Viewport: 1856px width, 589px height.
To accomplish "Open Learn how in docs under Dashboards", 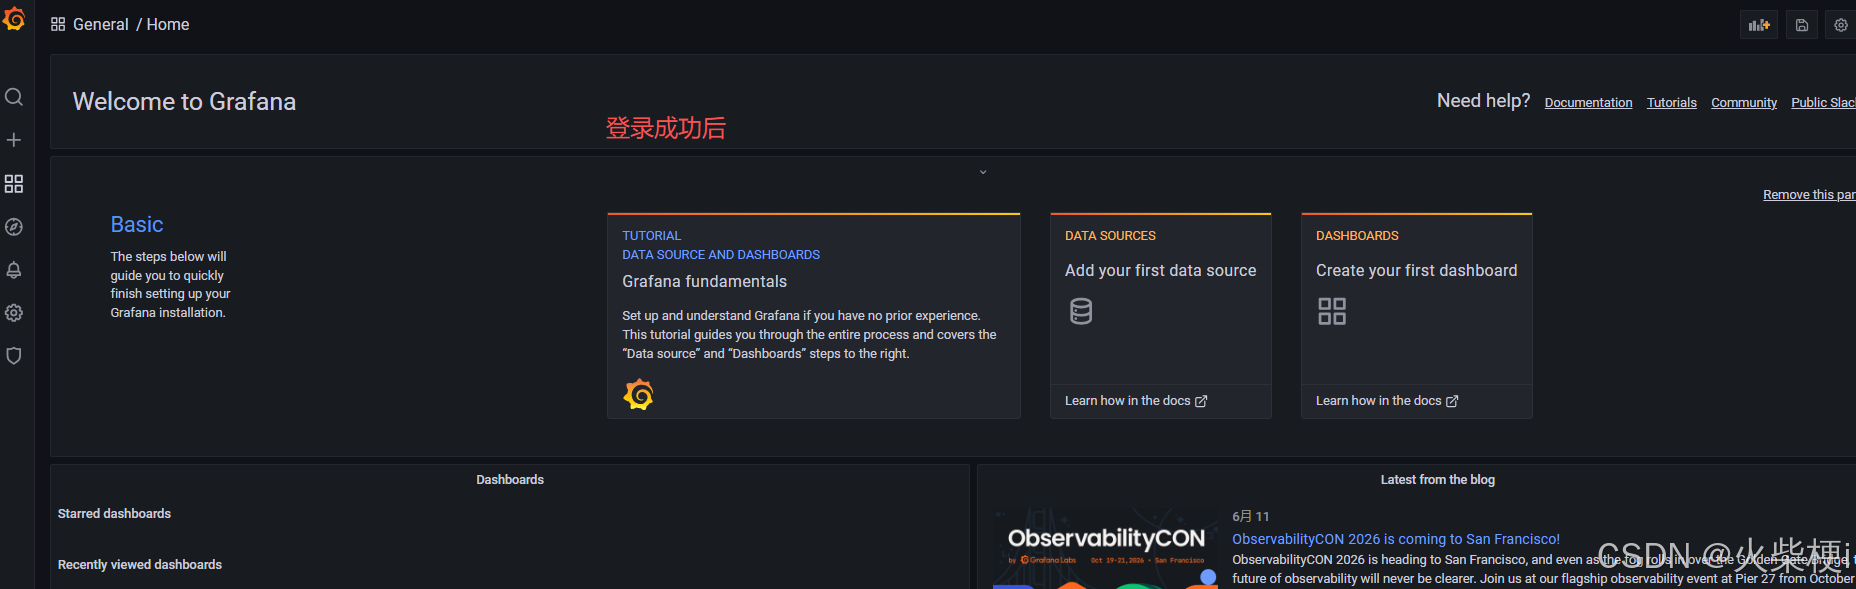I will tap(1387, 401).
